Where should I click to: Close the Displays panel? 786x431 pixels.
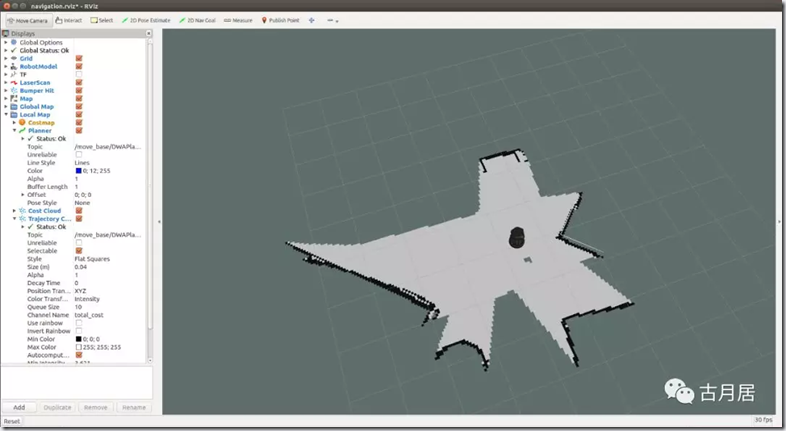click(x=149, y=34)
